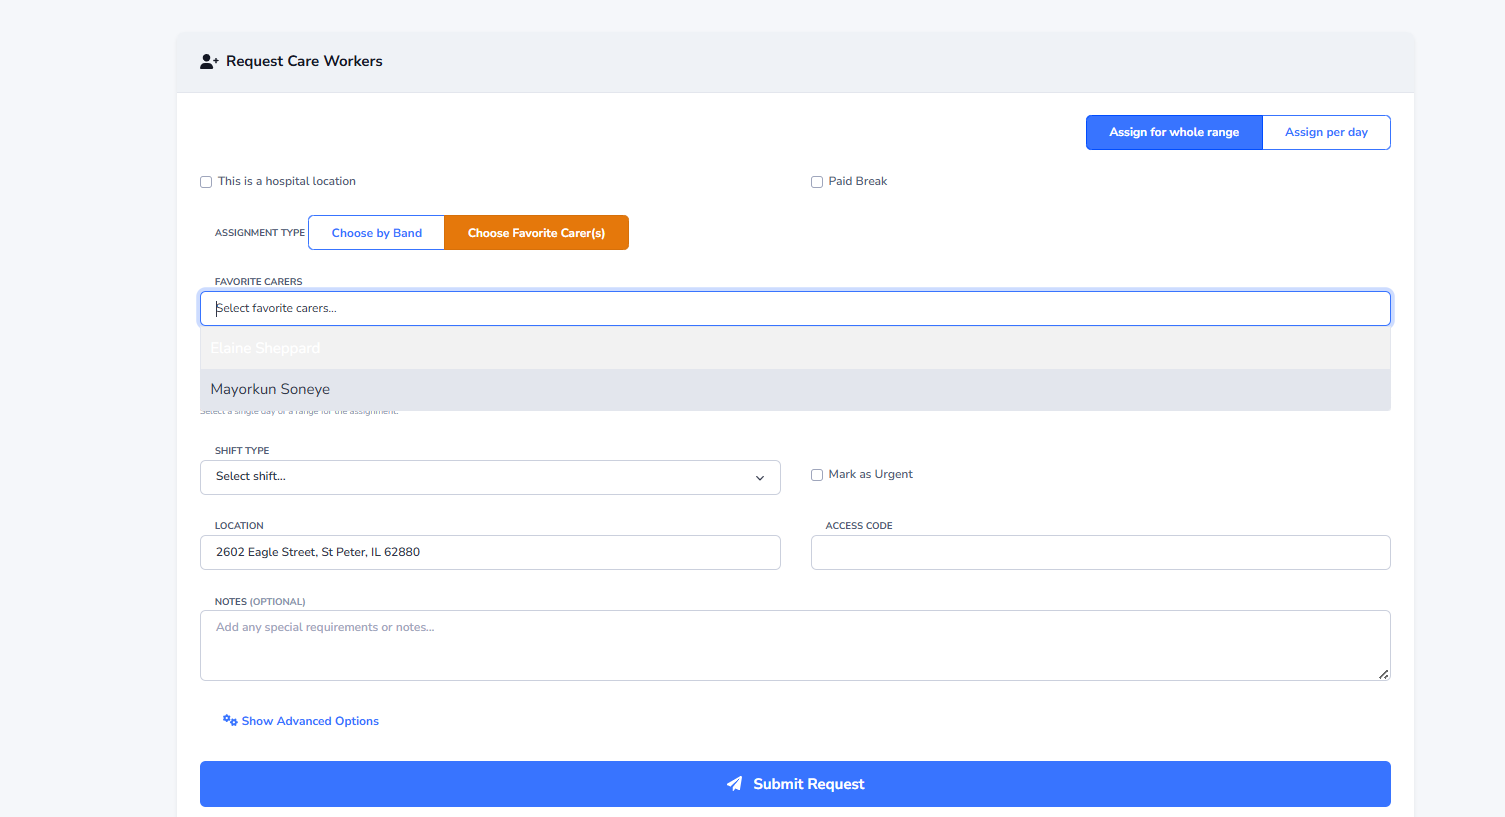Viewport: 1505px width, 817px height.
Task: Click the user-plus icon beside Request Care Workers
Action: [x=209, y=62]
